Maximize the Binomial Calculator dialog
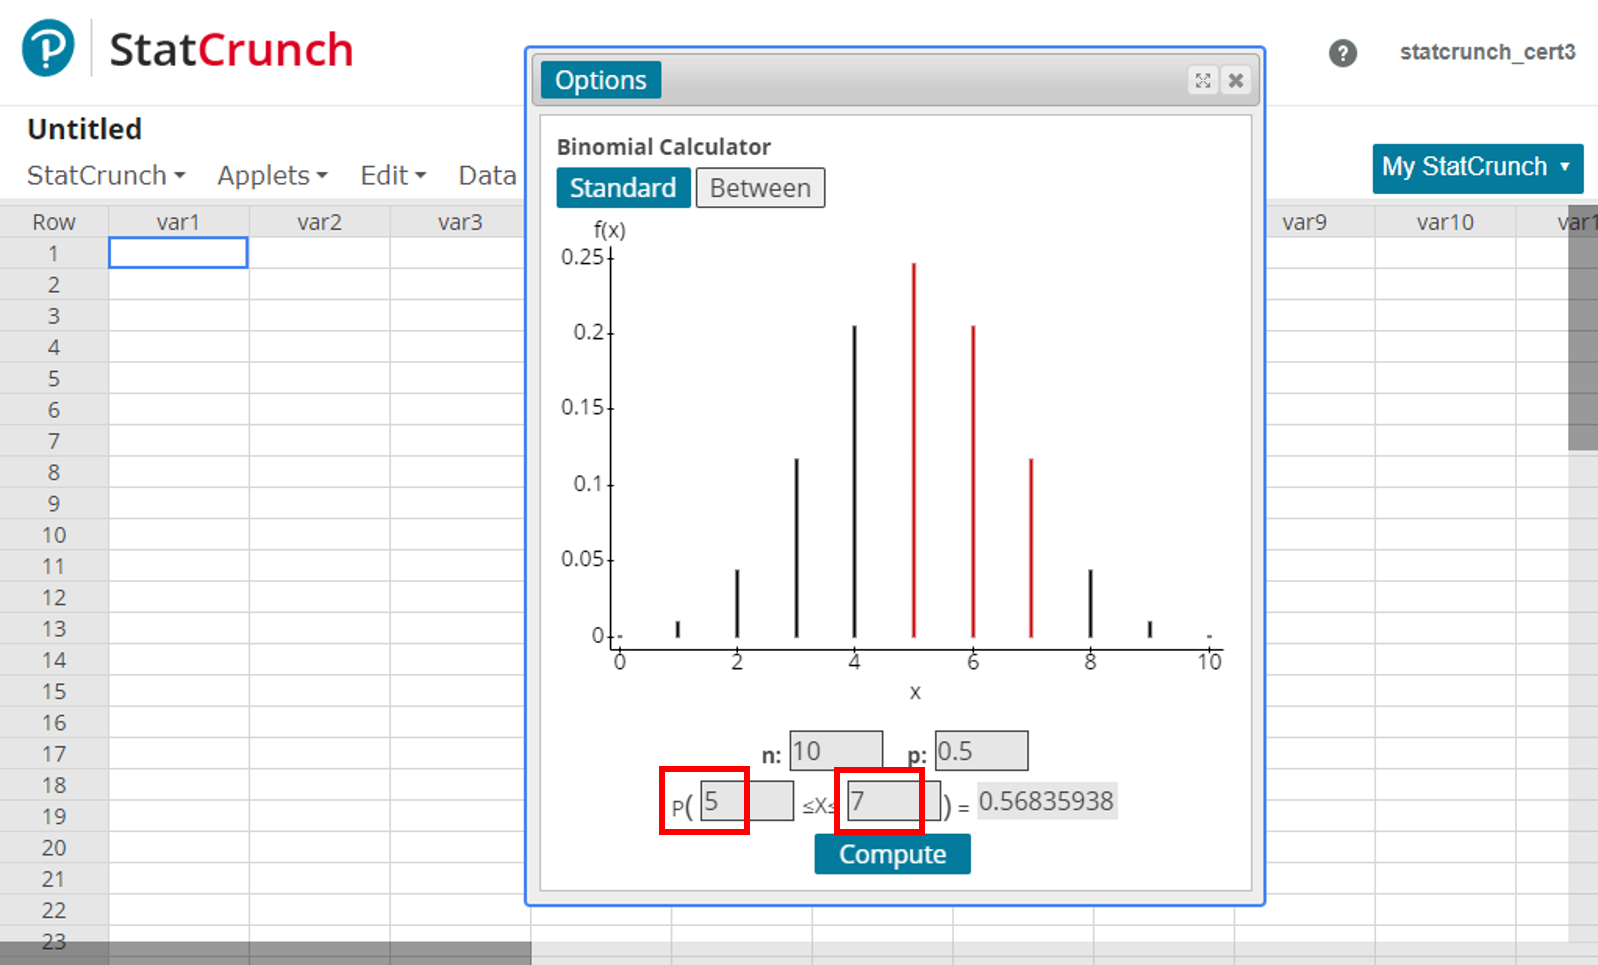 1203,81
